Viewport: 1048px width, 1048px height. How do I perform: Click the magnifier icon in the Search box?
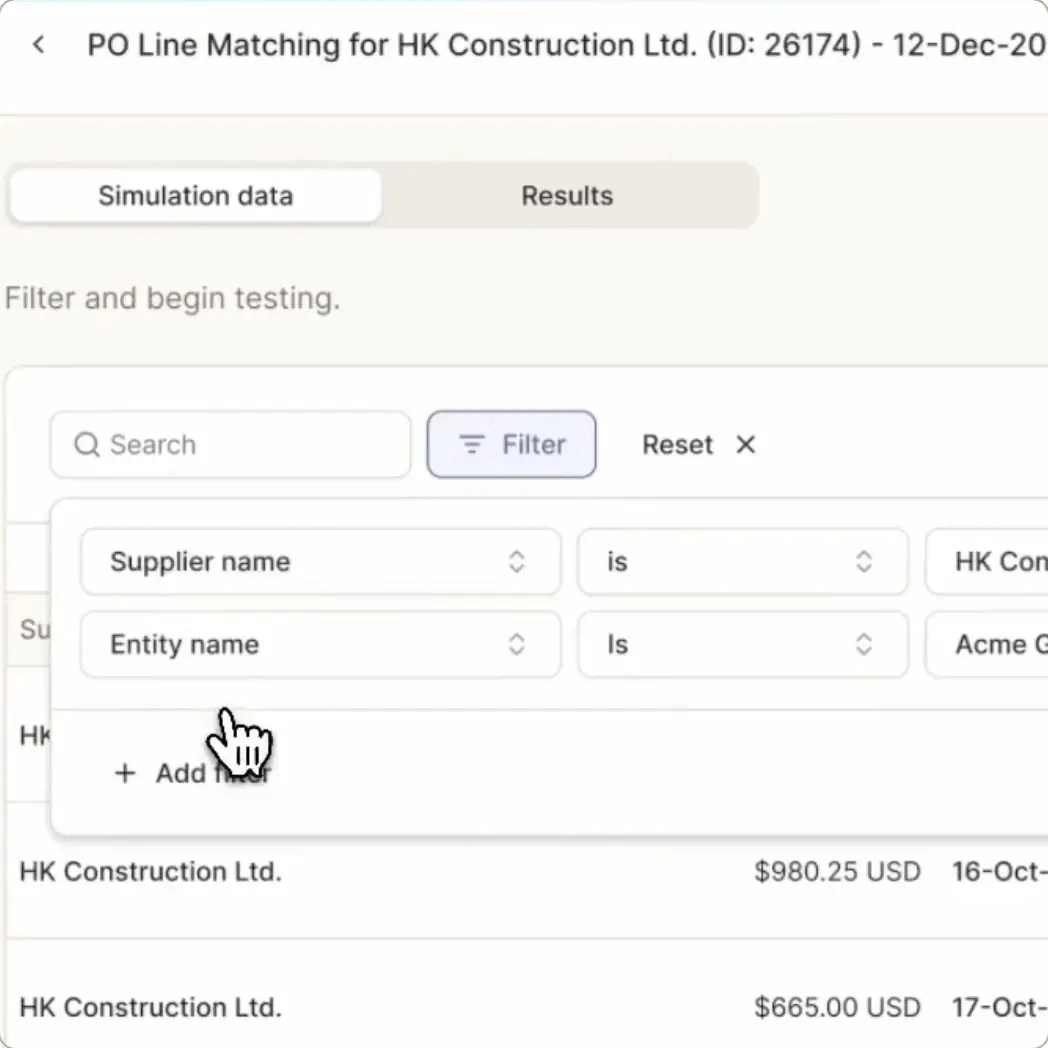[x=87, y=444]
